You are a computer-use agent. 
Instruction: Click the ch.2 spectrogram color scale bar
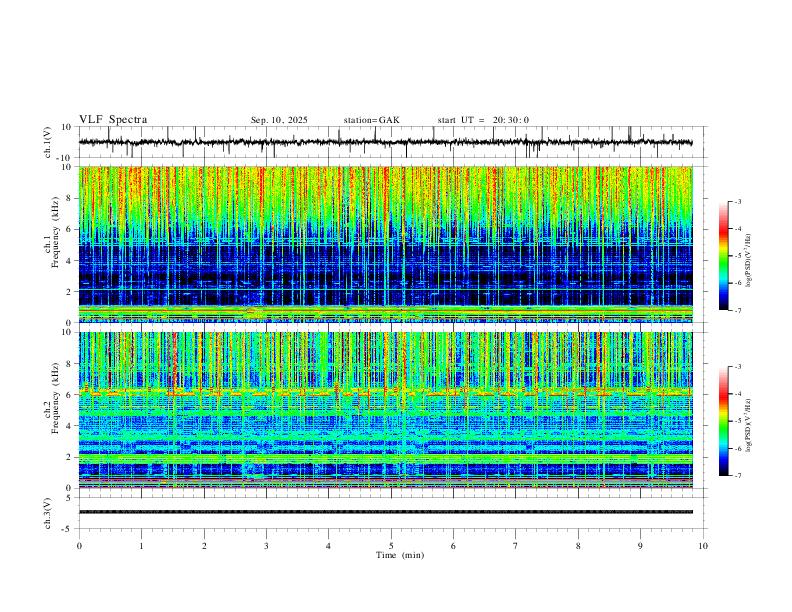(723, 421)
